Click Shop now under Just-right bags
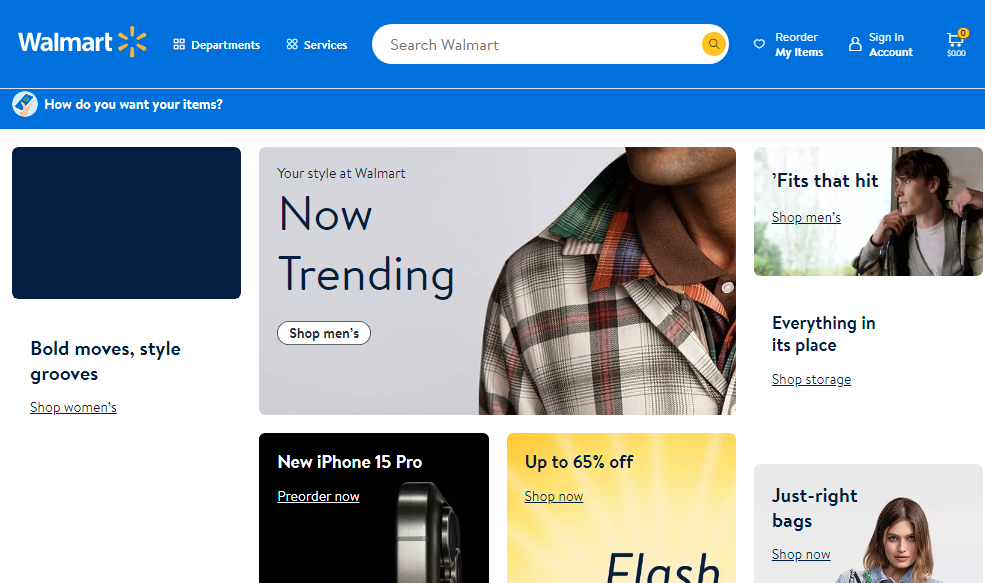This screenshot has height=583, width=985. pyautogui.click(x=801, y=554)
